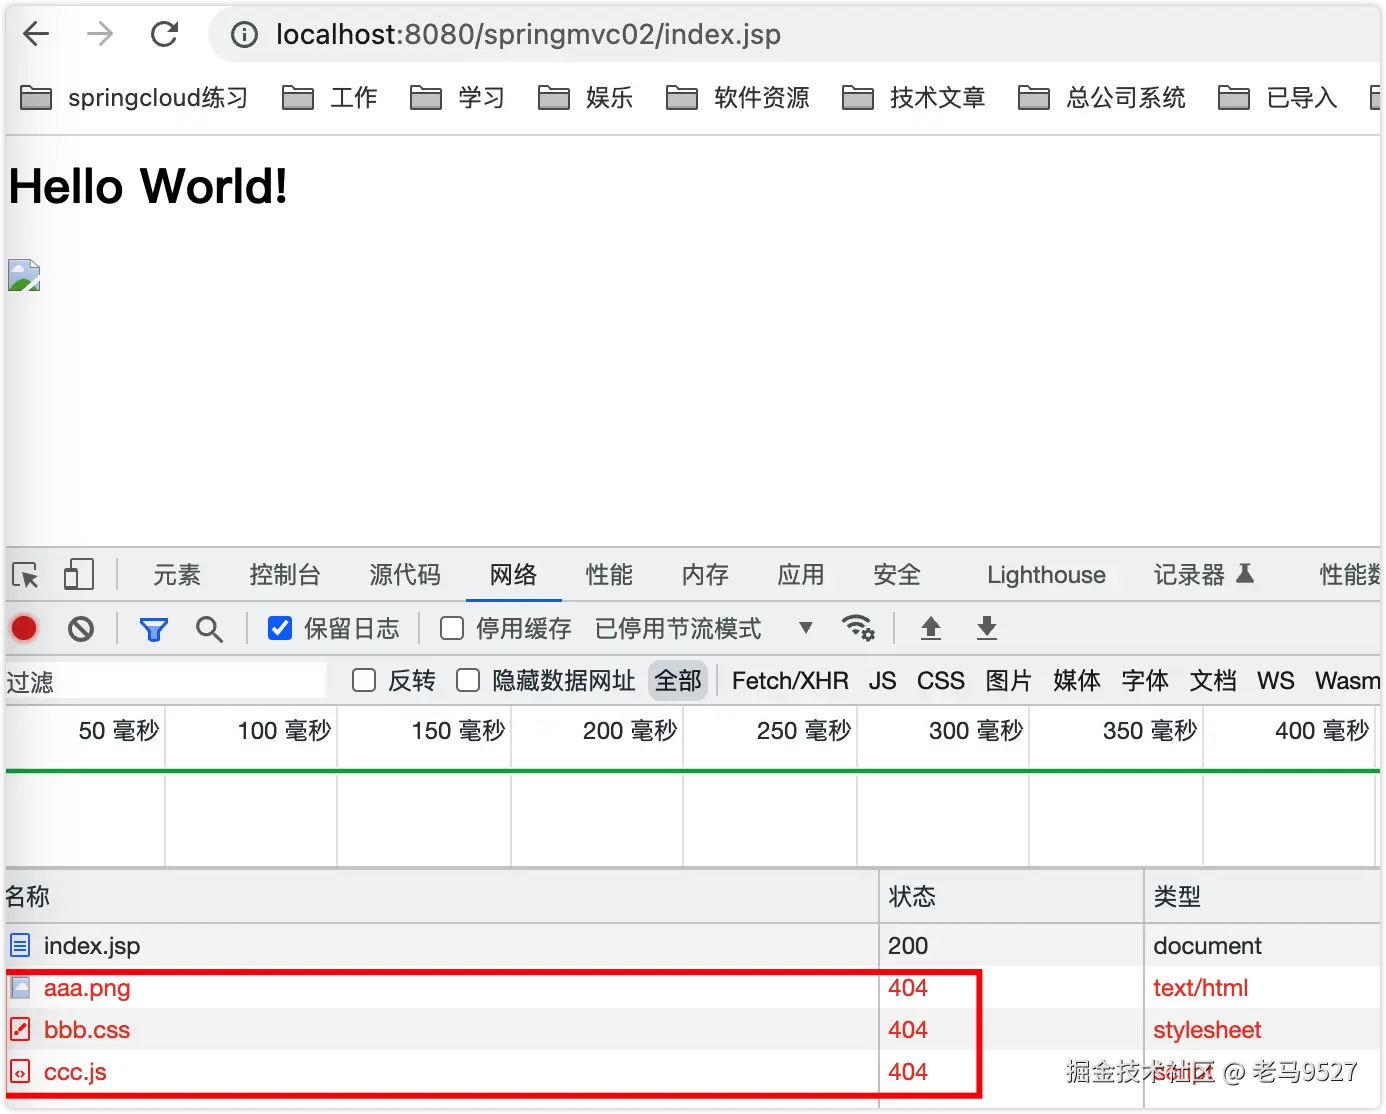Open the 总公司系统 bookmark folder
The height and width of the screenshot is (1114, 1386).
coord(1102,98)
